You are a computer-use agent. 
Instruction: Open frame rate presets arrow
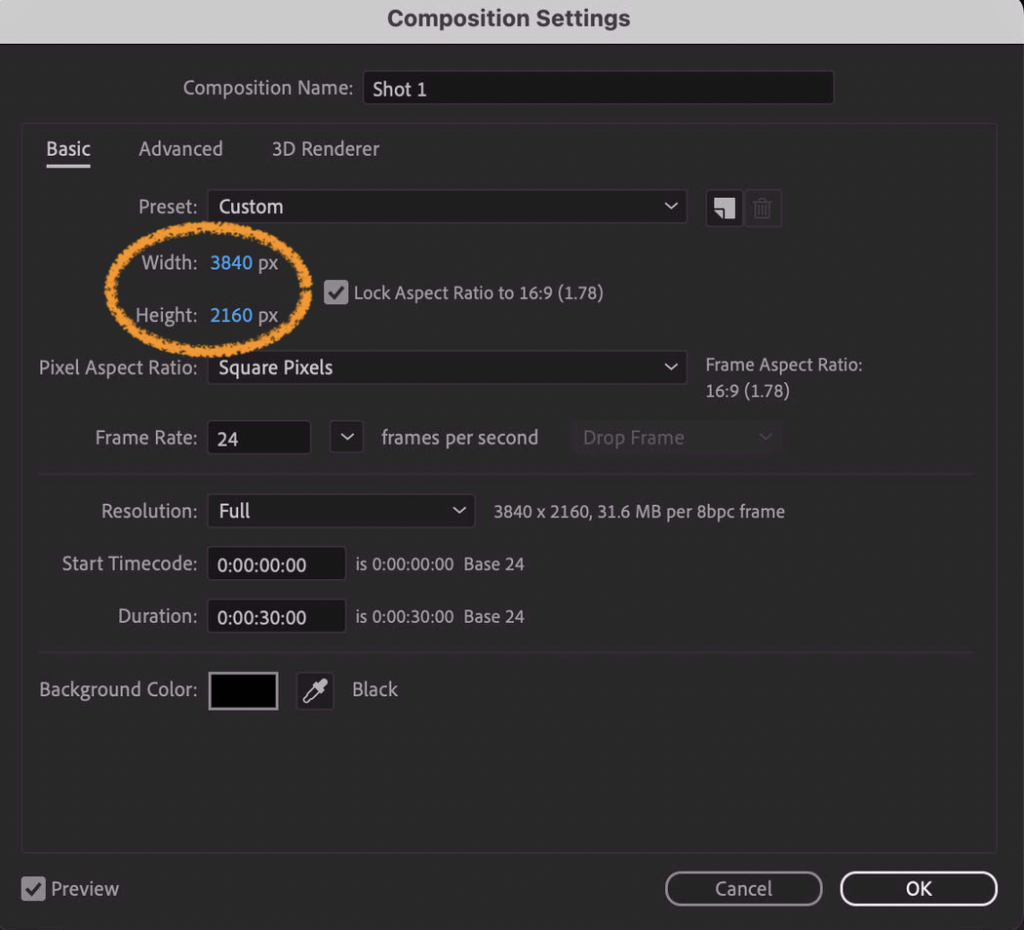(347, 437)
